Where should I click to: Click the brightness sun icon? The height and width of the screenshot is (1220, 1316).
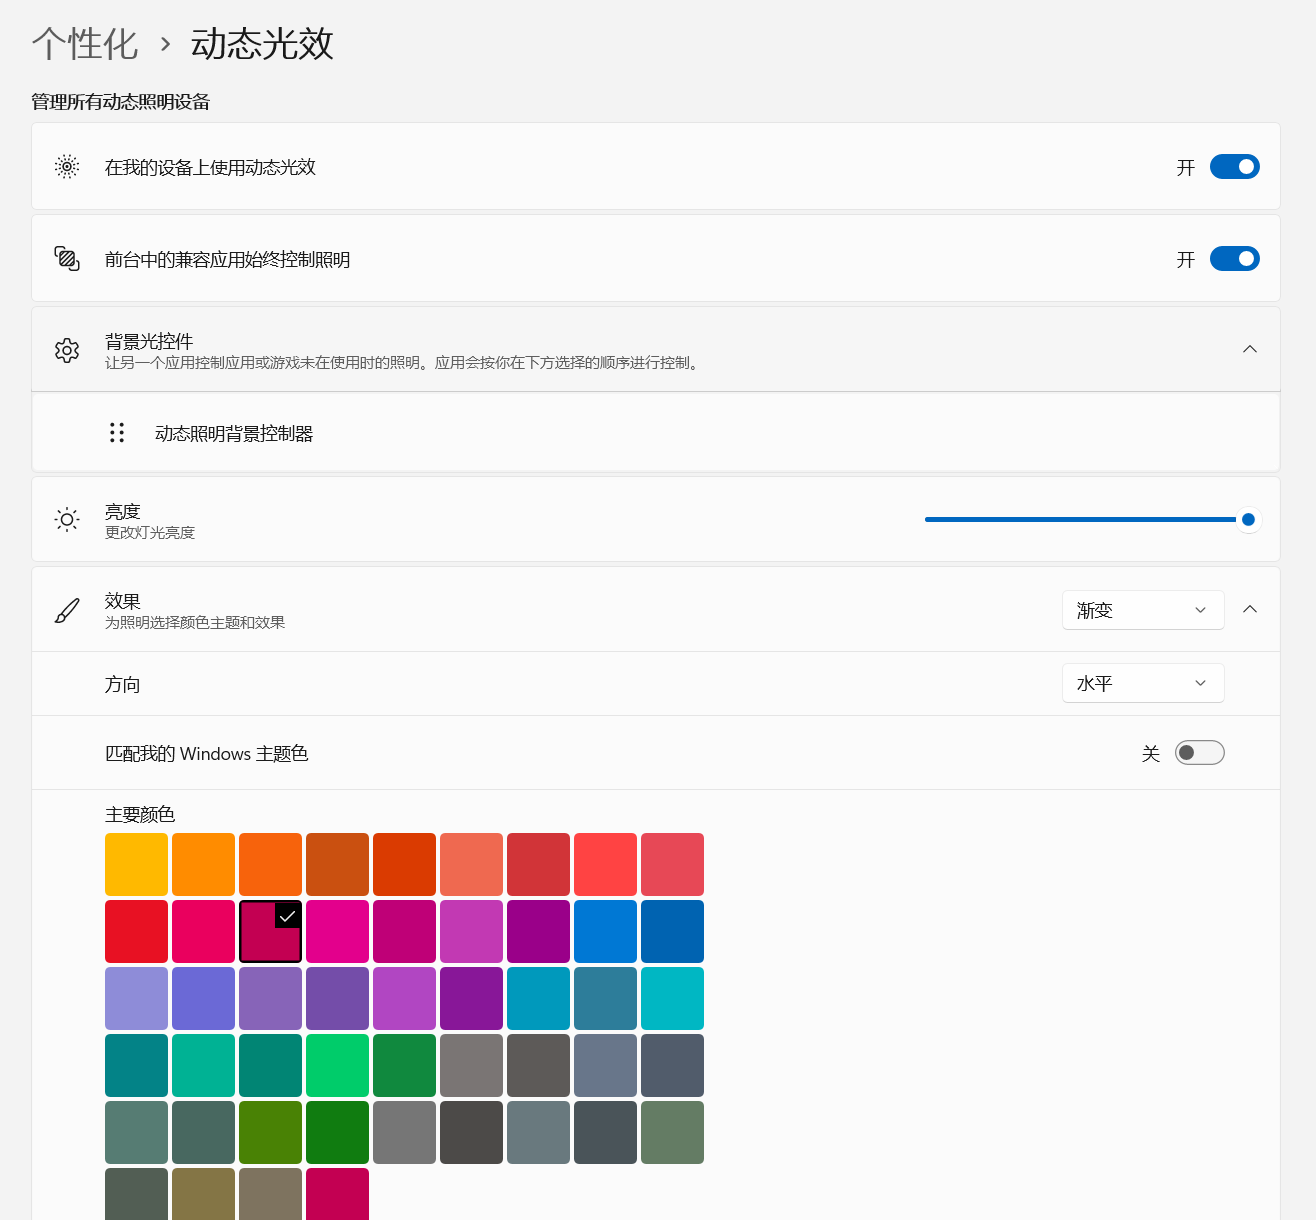67,519
